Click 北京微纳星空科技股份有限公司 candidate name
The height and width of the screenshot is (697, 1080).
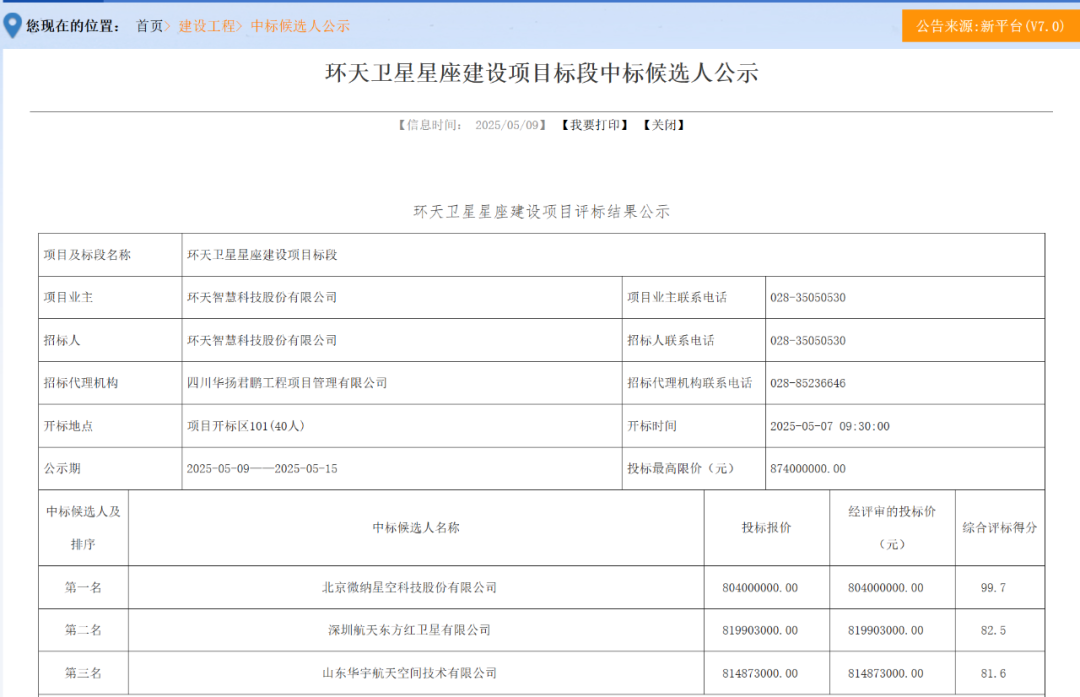click(409, 587)
